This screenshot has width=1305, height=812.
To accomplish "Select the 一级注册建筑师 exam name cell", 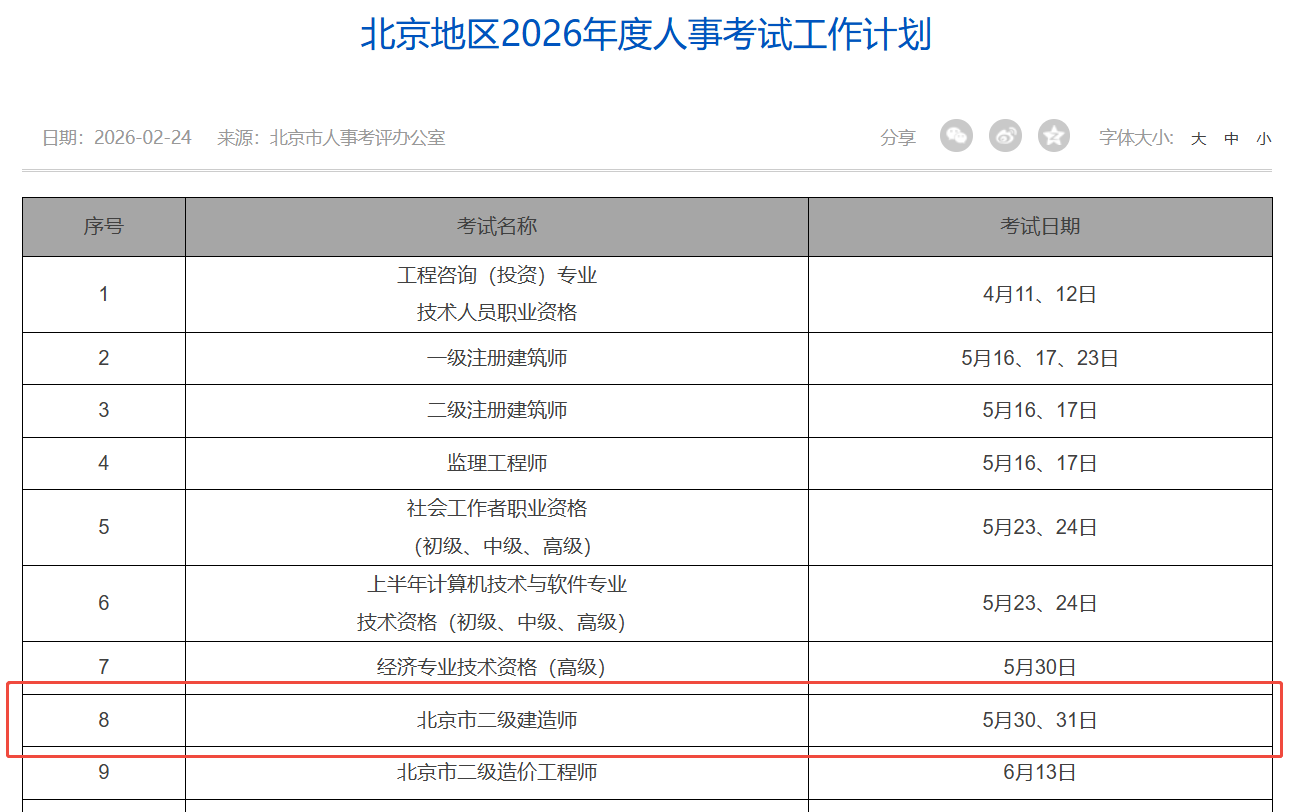I will (497, 358).
